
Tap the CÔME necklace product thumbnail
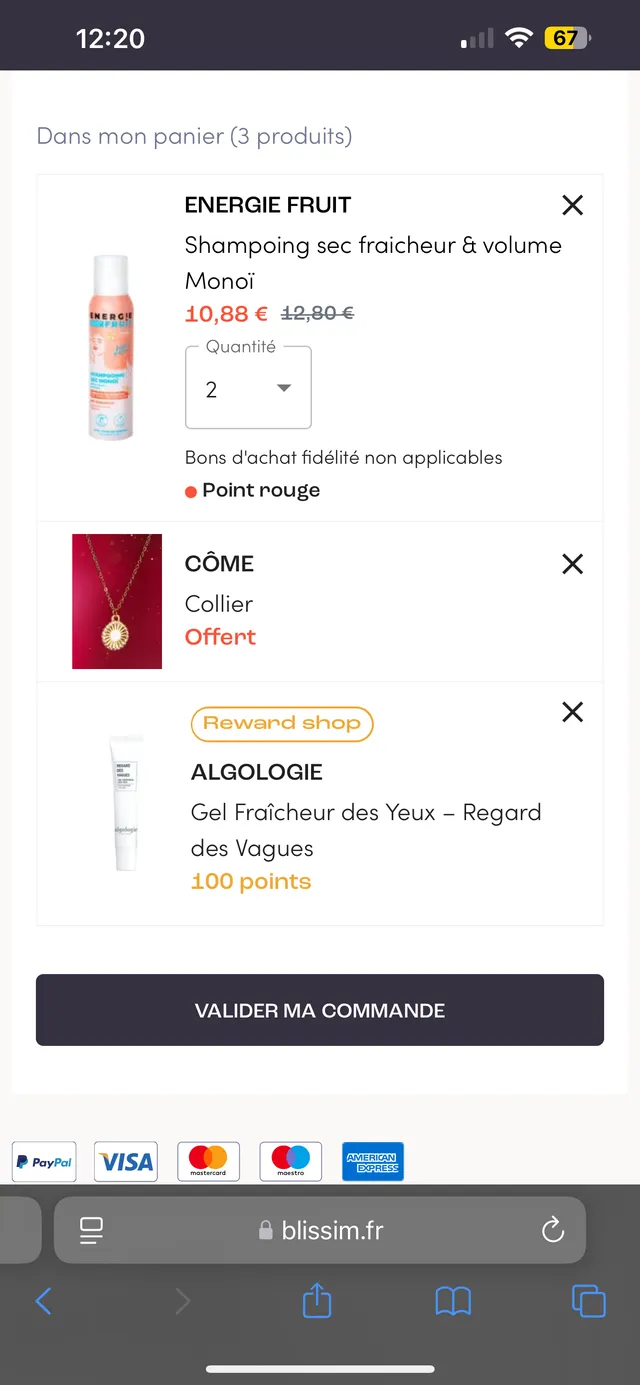pos(116,601)
